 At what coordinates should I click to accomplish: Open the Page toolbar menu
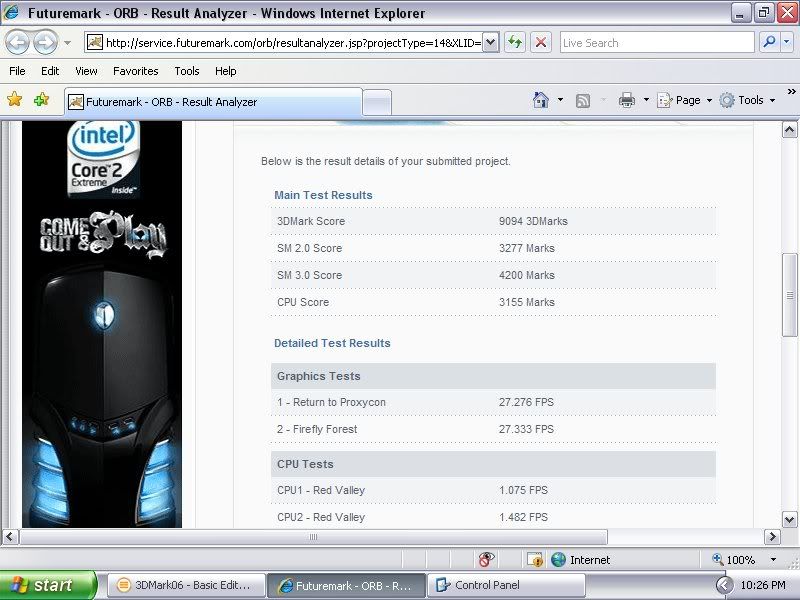click(684, 101)
